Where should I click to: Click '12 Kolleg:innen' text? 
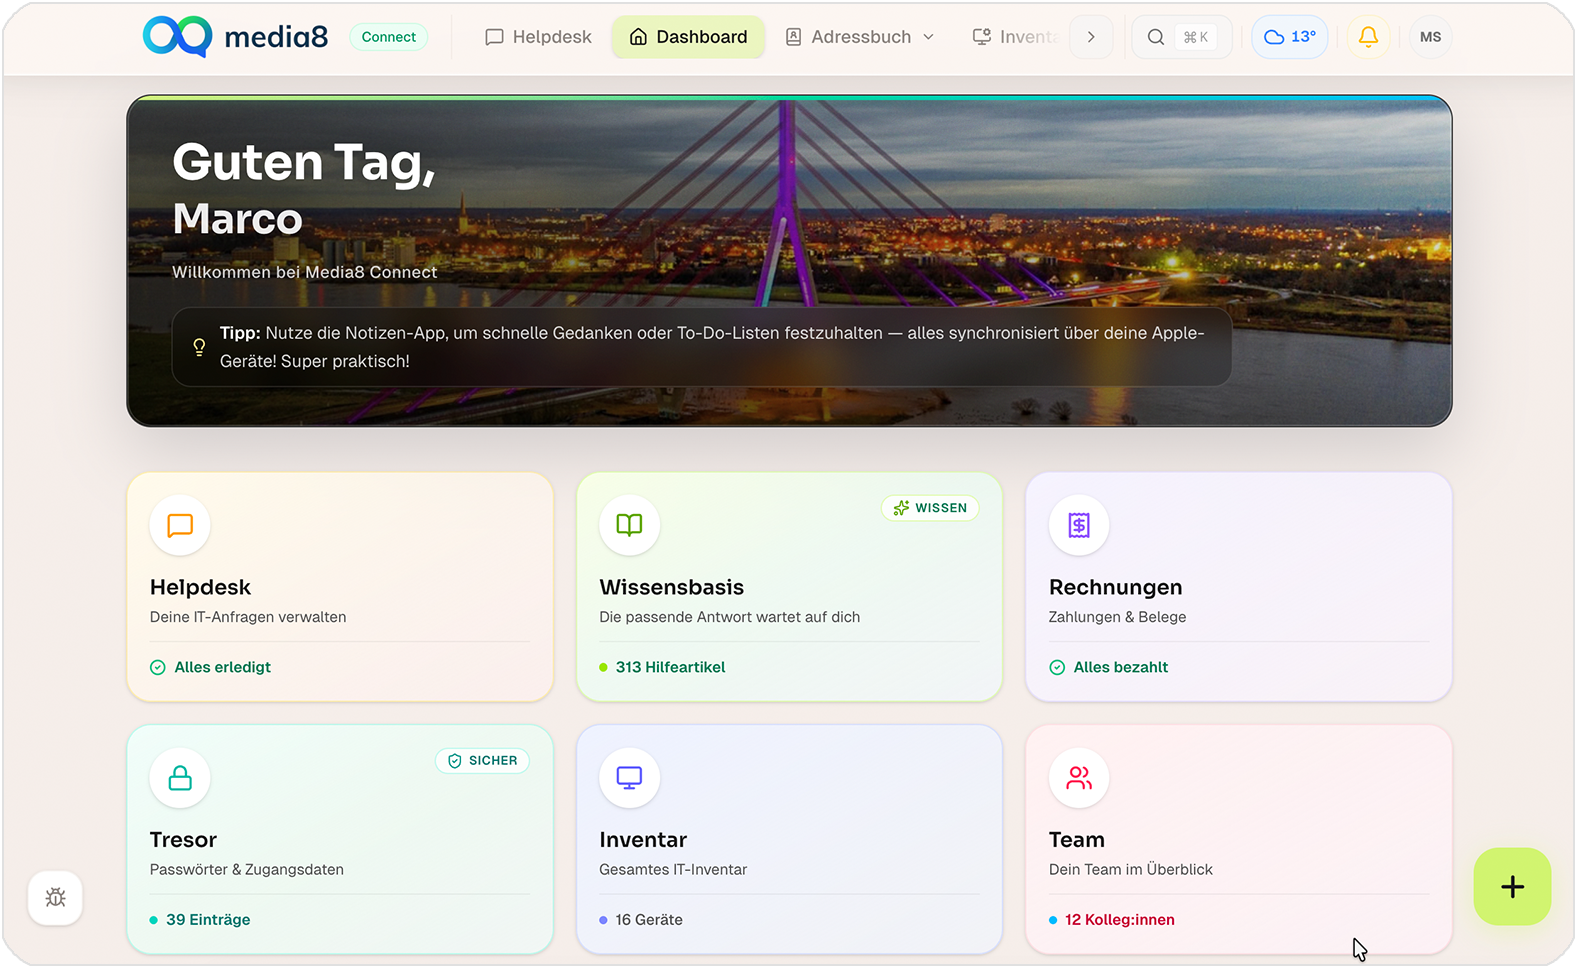(x=1119, y=920)
